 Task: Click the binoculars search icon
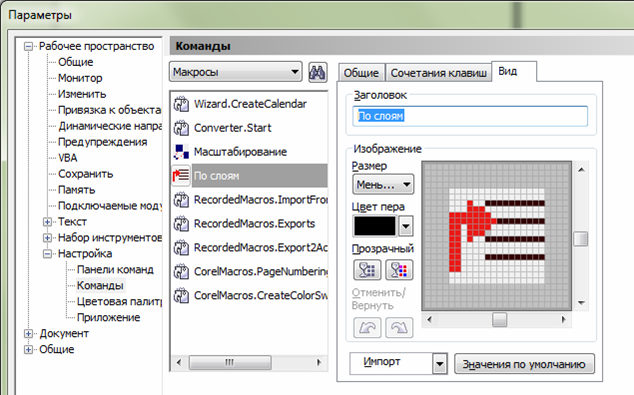point(317,73)
